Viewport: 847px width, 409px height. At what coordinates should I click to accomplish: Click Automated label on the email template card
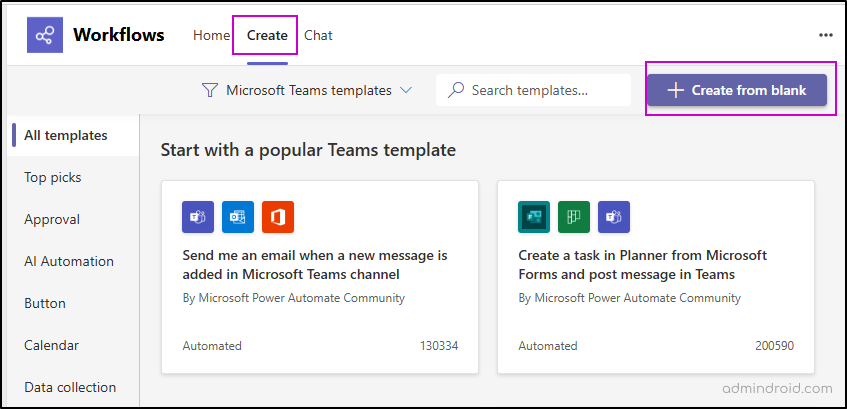(212, 346)
